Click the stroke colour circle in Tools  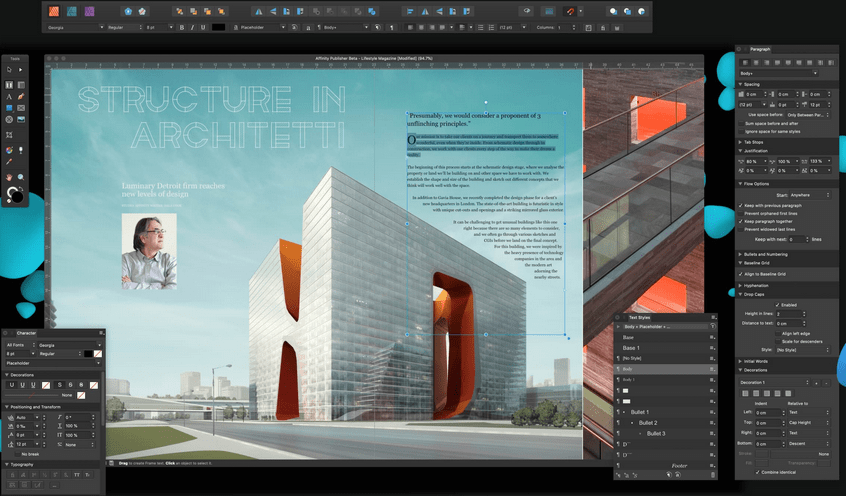click(11, 192)
